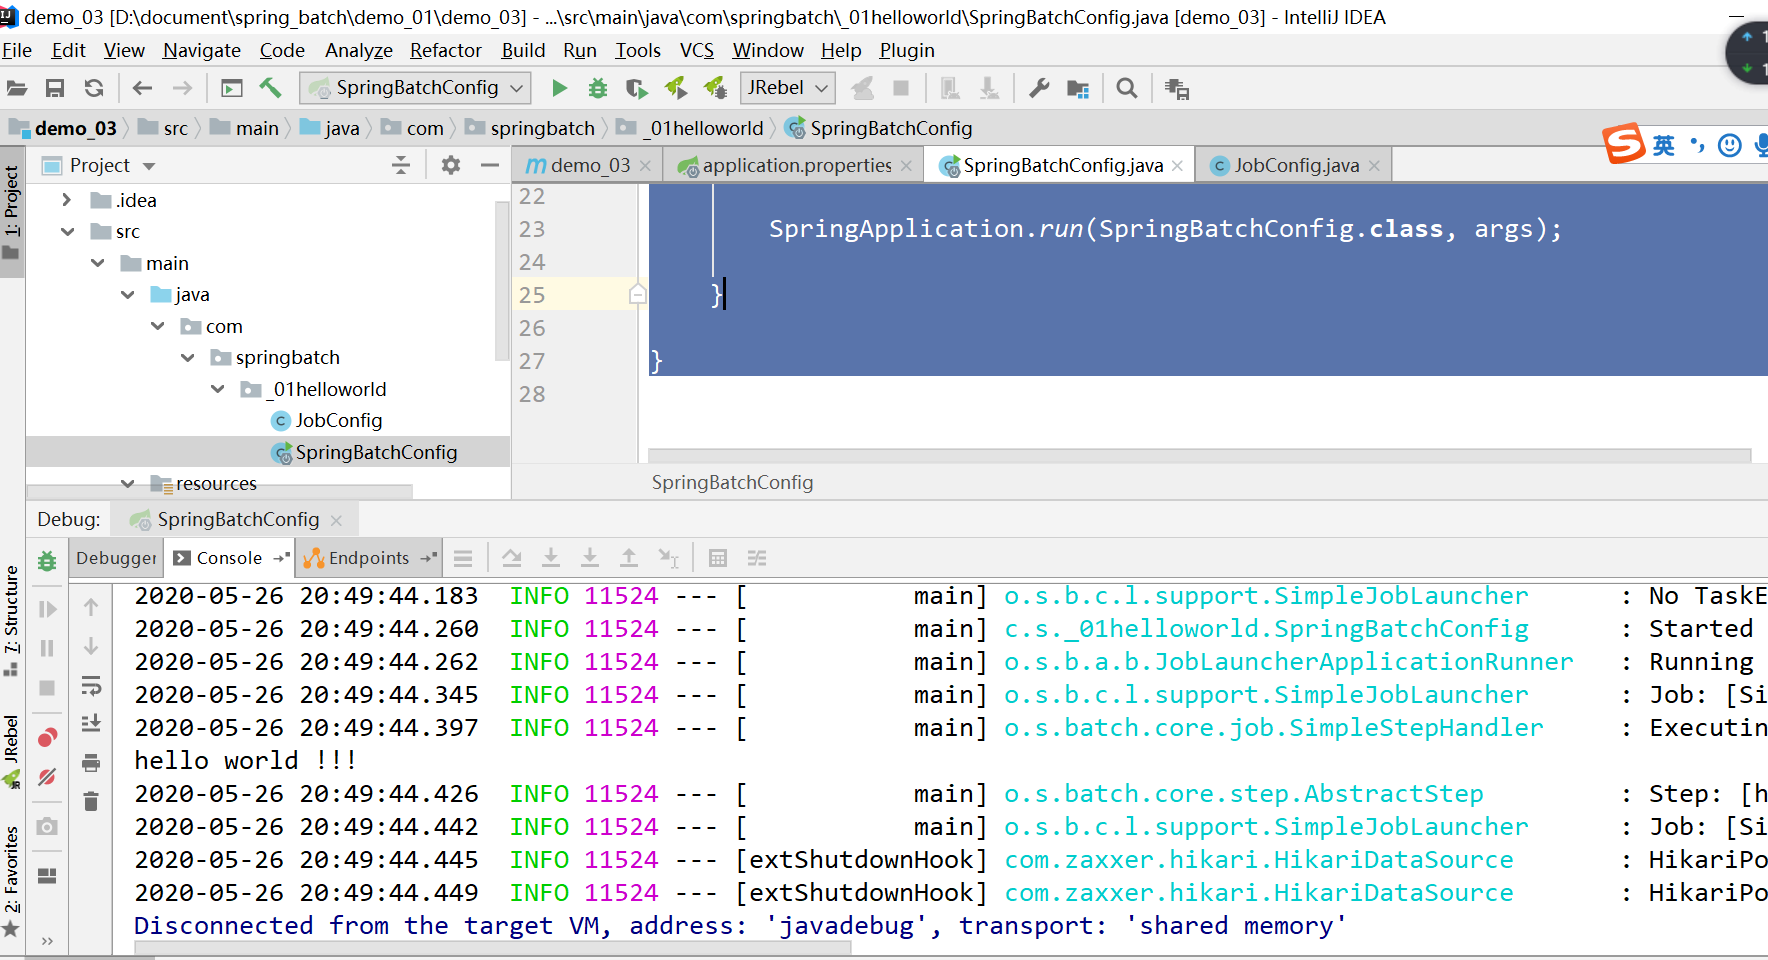Close the SpringBatchConfig.java editor tab
This screenshot has height=960, width=1768.
1177,166
